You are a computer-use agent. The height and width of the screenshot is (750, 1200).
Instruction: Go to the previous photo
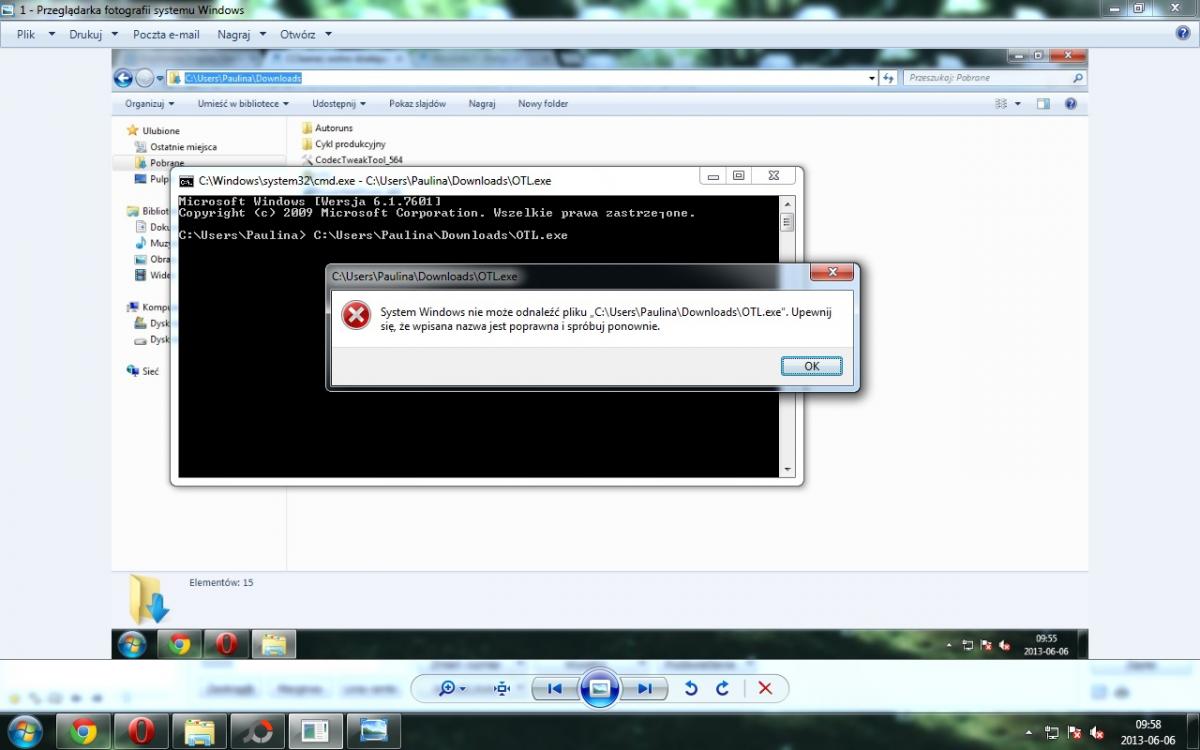[554, 688]
